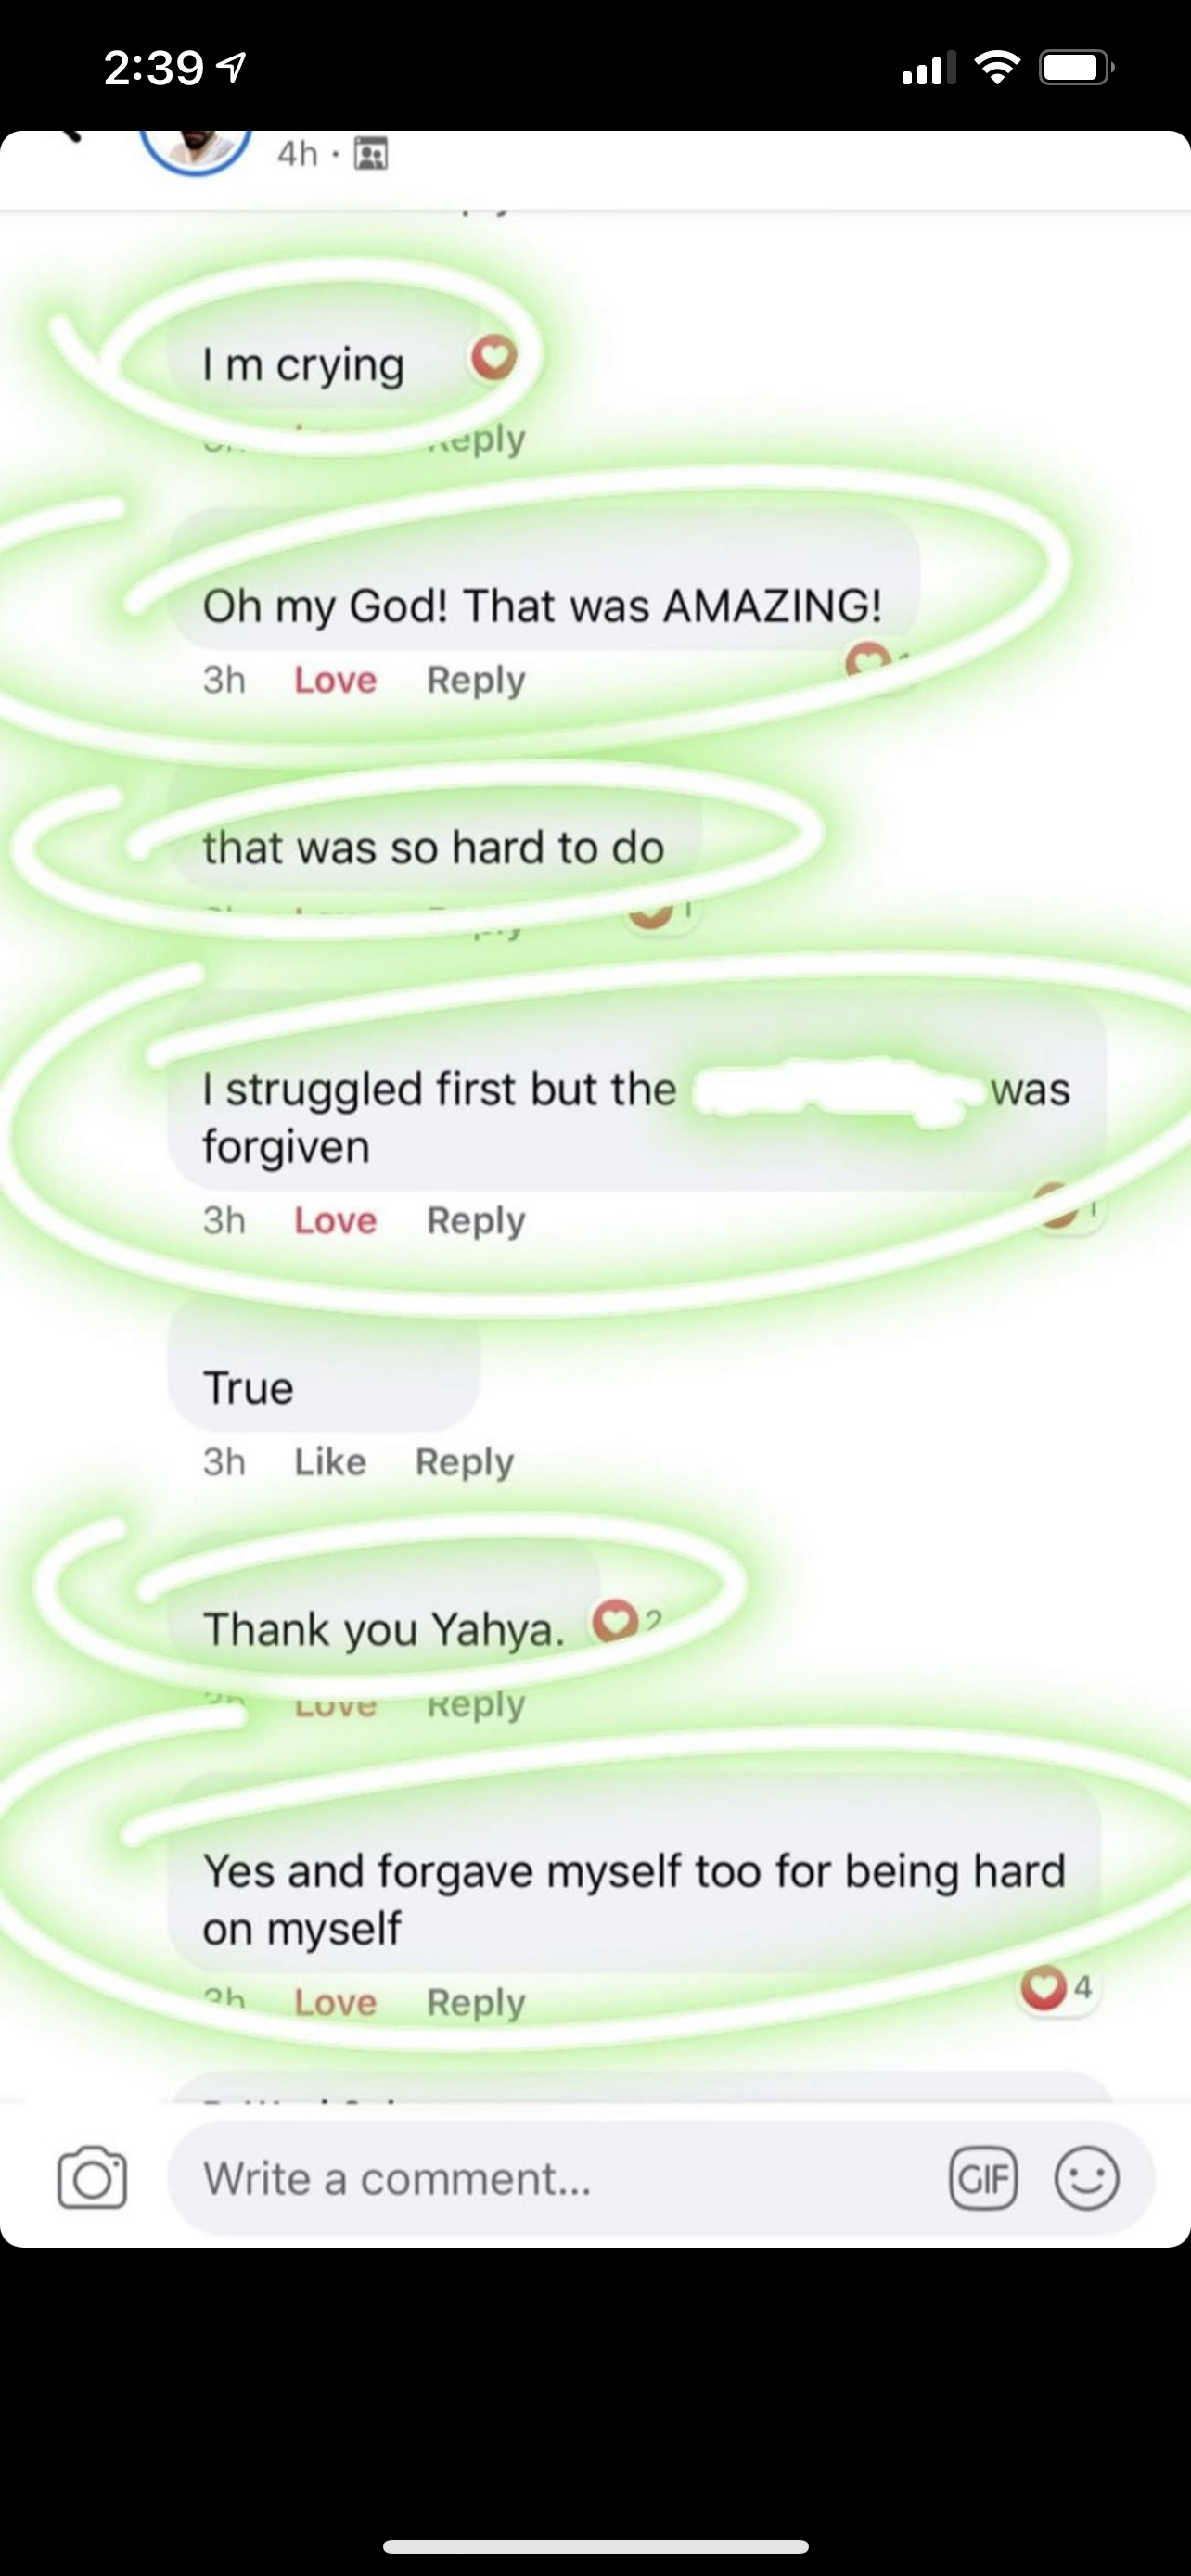Reply to 'Oh my God! That was AMAZING!'
1191x2576 pixels.
click(476, 681)
